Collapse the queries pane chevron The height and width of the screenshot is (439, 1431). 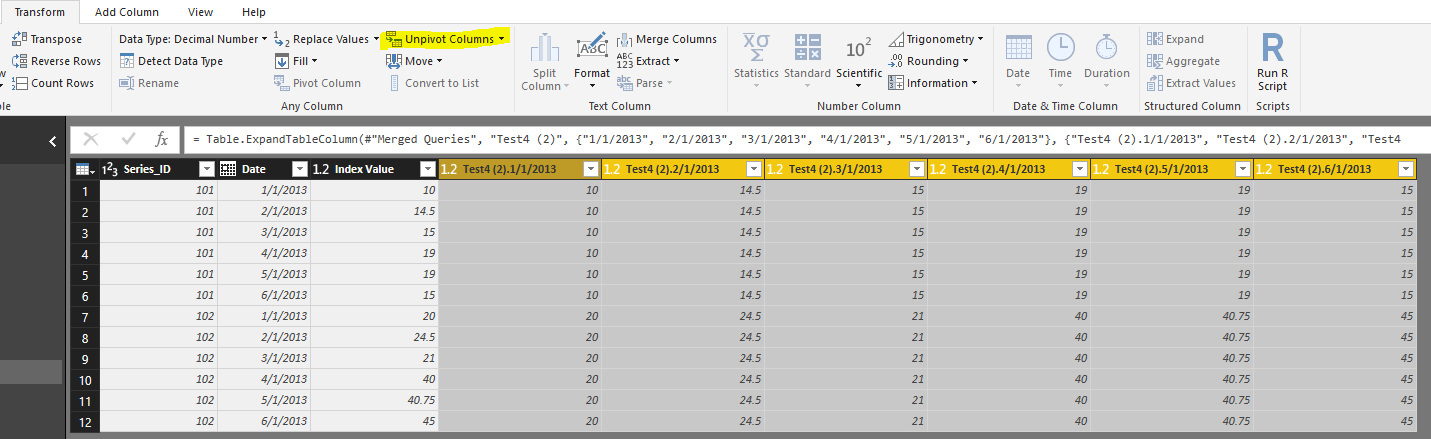coord(53,142)
